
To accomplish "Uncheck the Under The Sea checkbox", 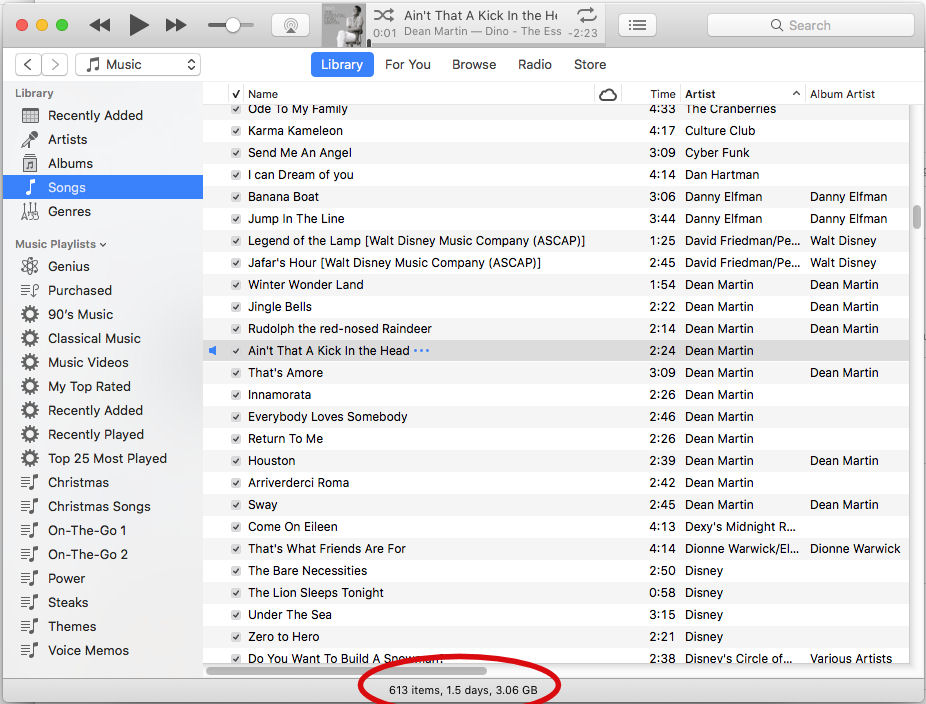I will click(x=236, y=615).
